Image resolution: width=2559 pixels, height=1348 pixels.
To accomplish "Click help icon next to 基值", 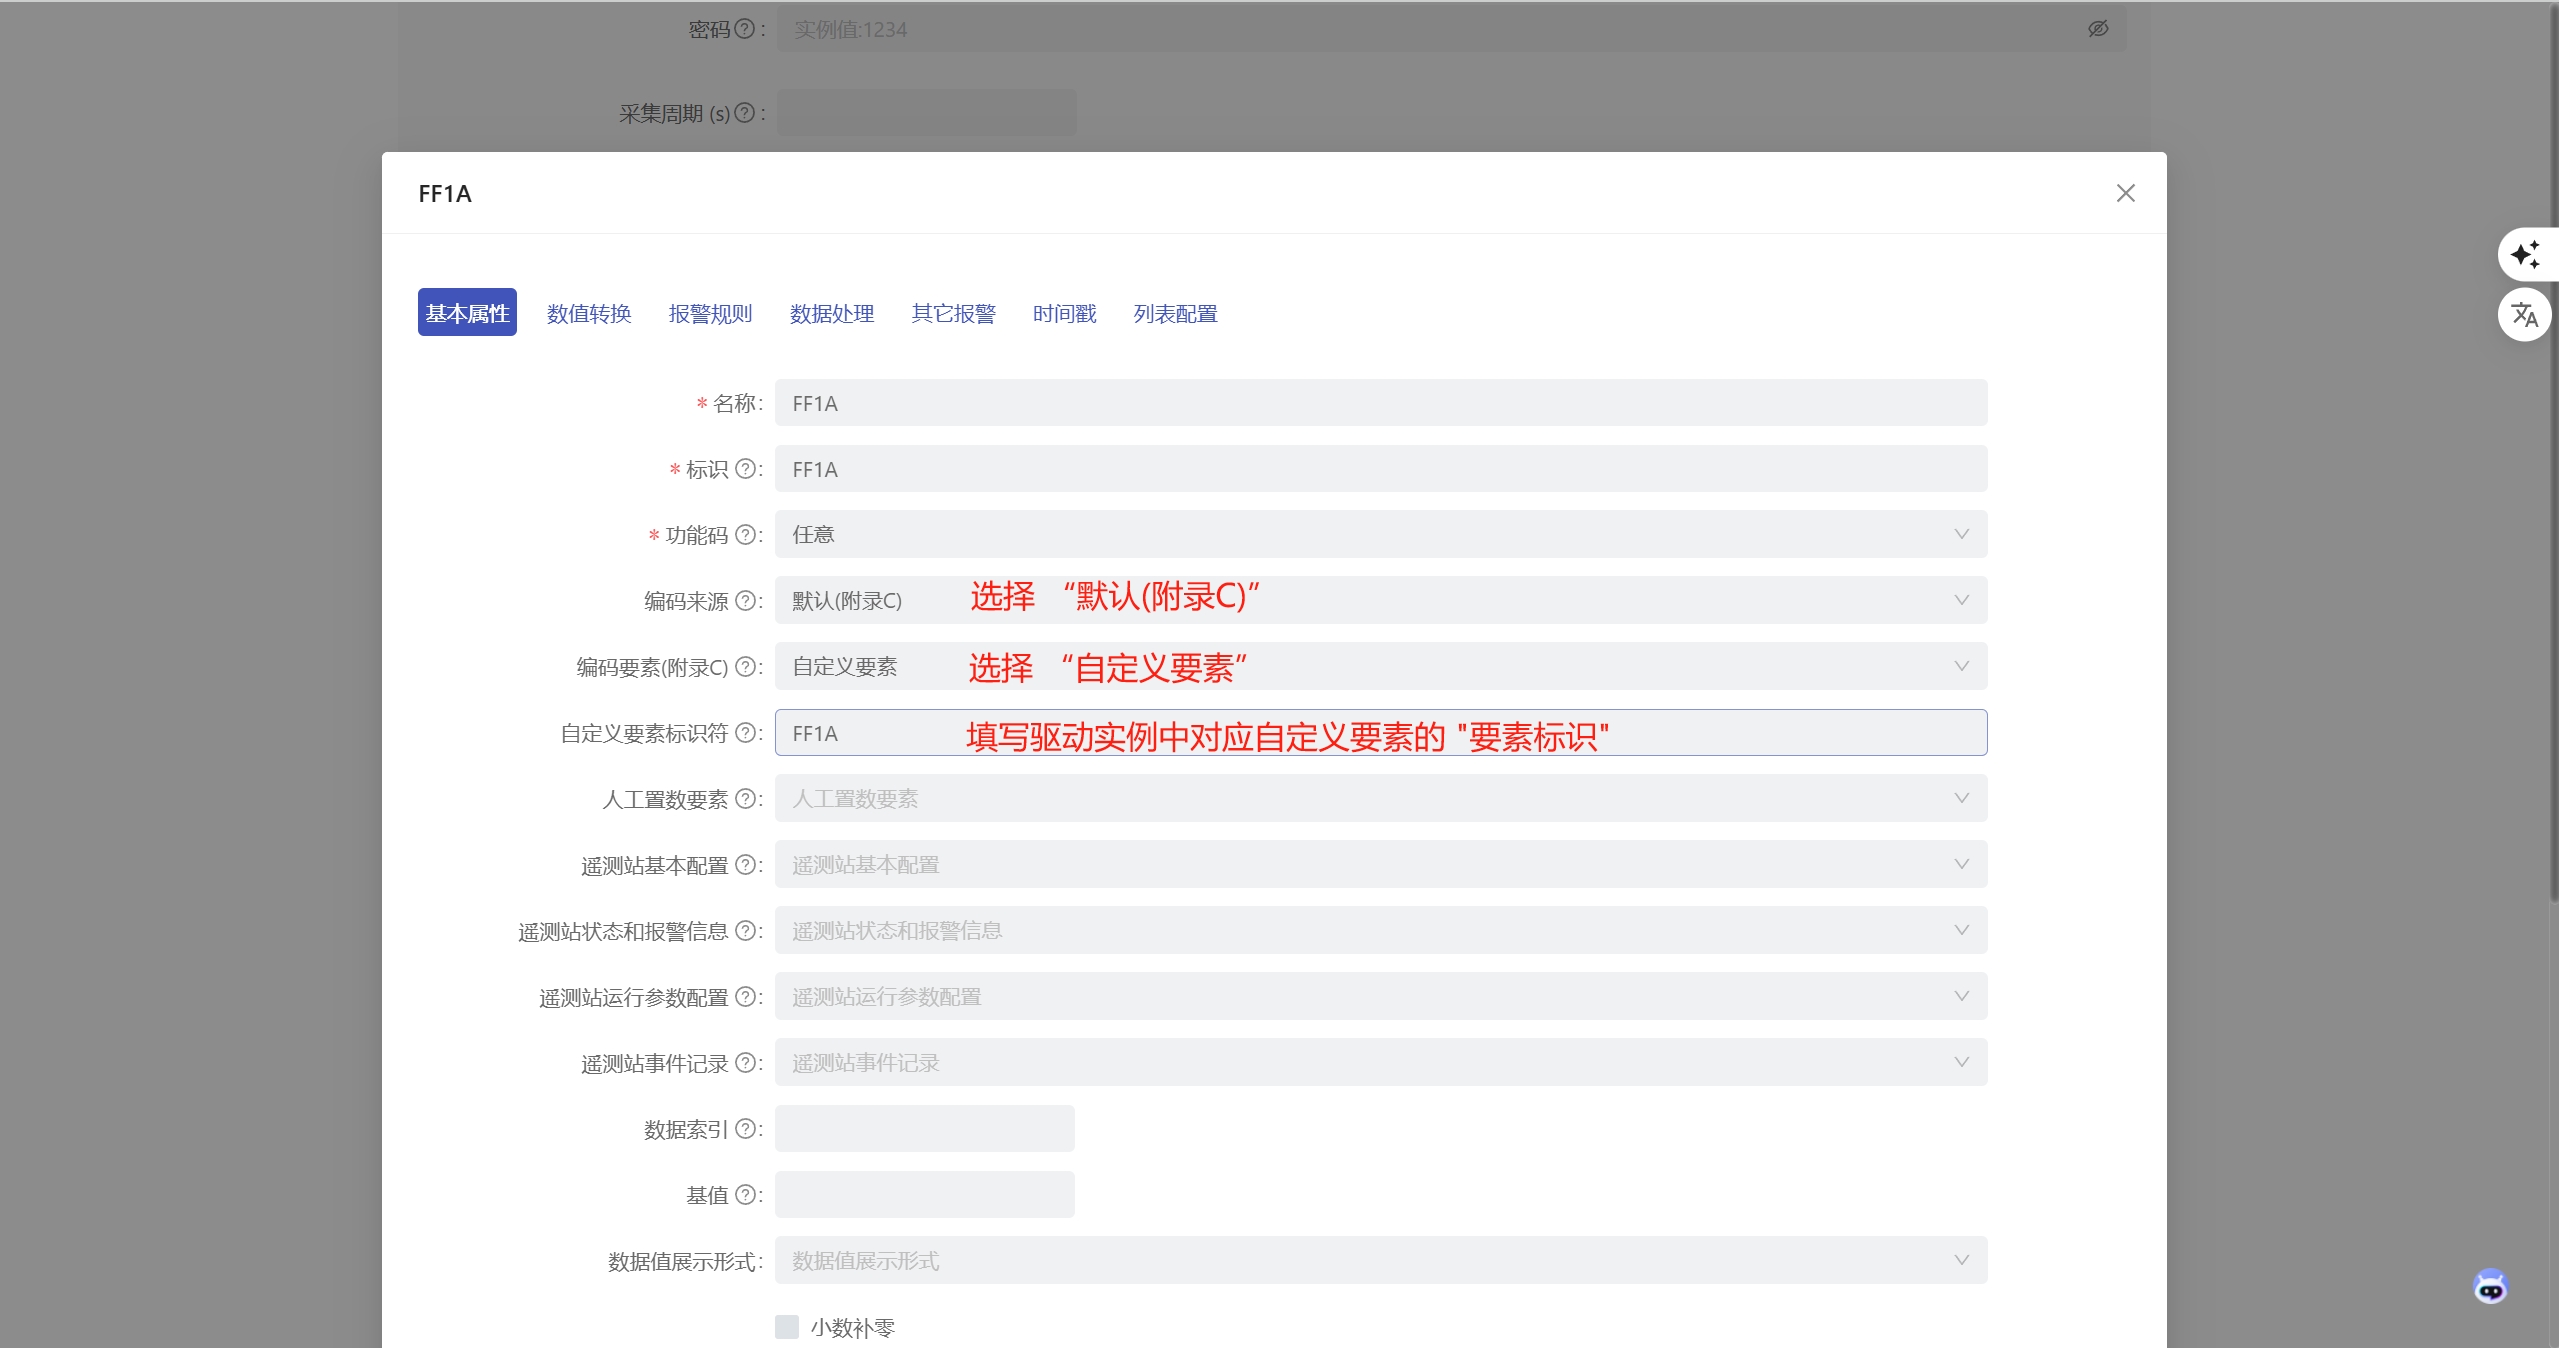I will tap(745, 1195).
